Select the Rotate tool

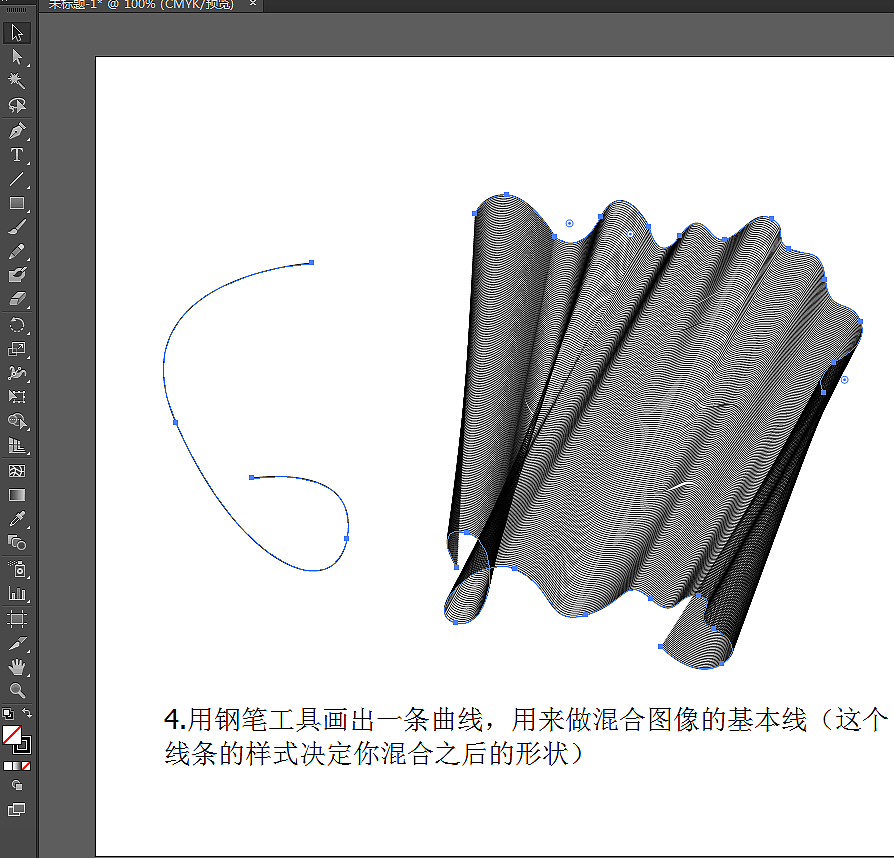pos(17,325)
